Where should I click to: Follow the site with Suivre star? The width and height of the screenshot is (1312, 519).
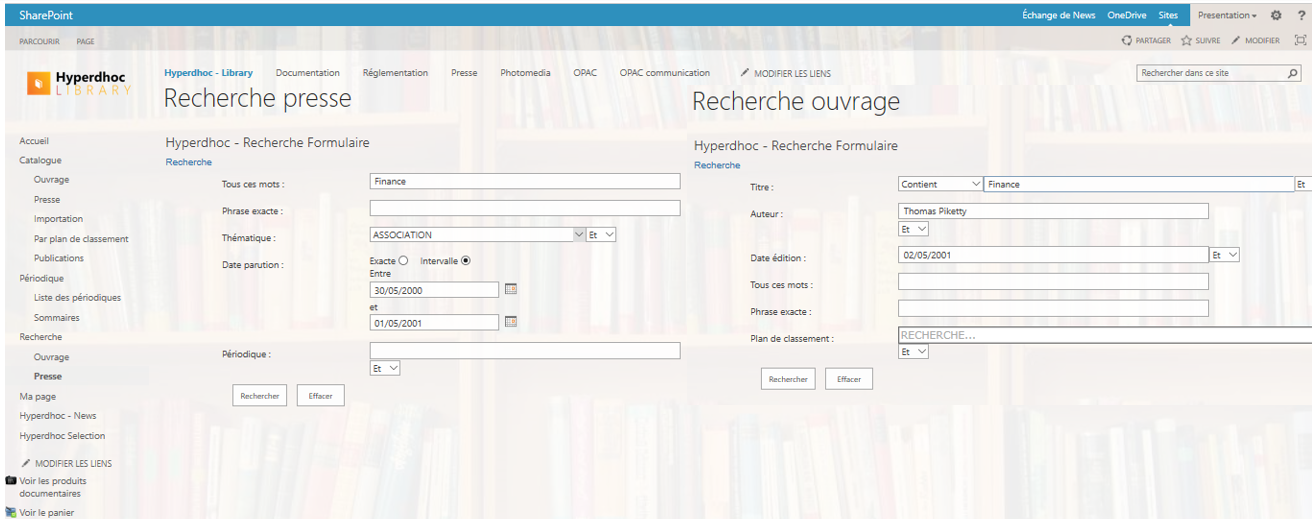(x=1186, y=41)
